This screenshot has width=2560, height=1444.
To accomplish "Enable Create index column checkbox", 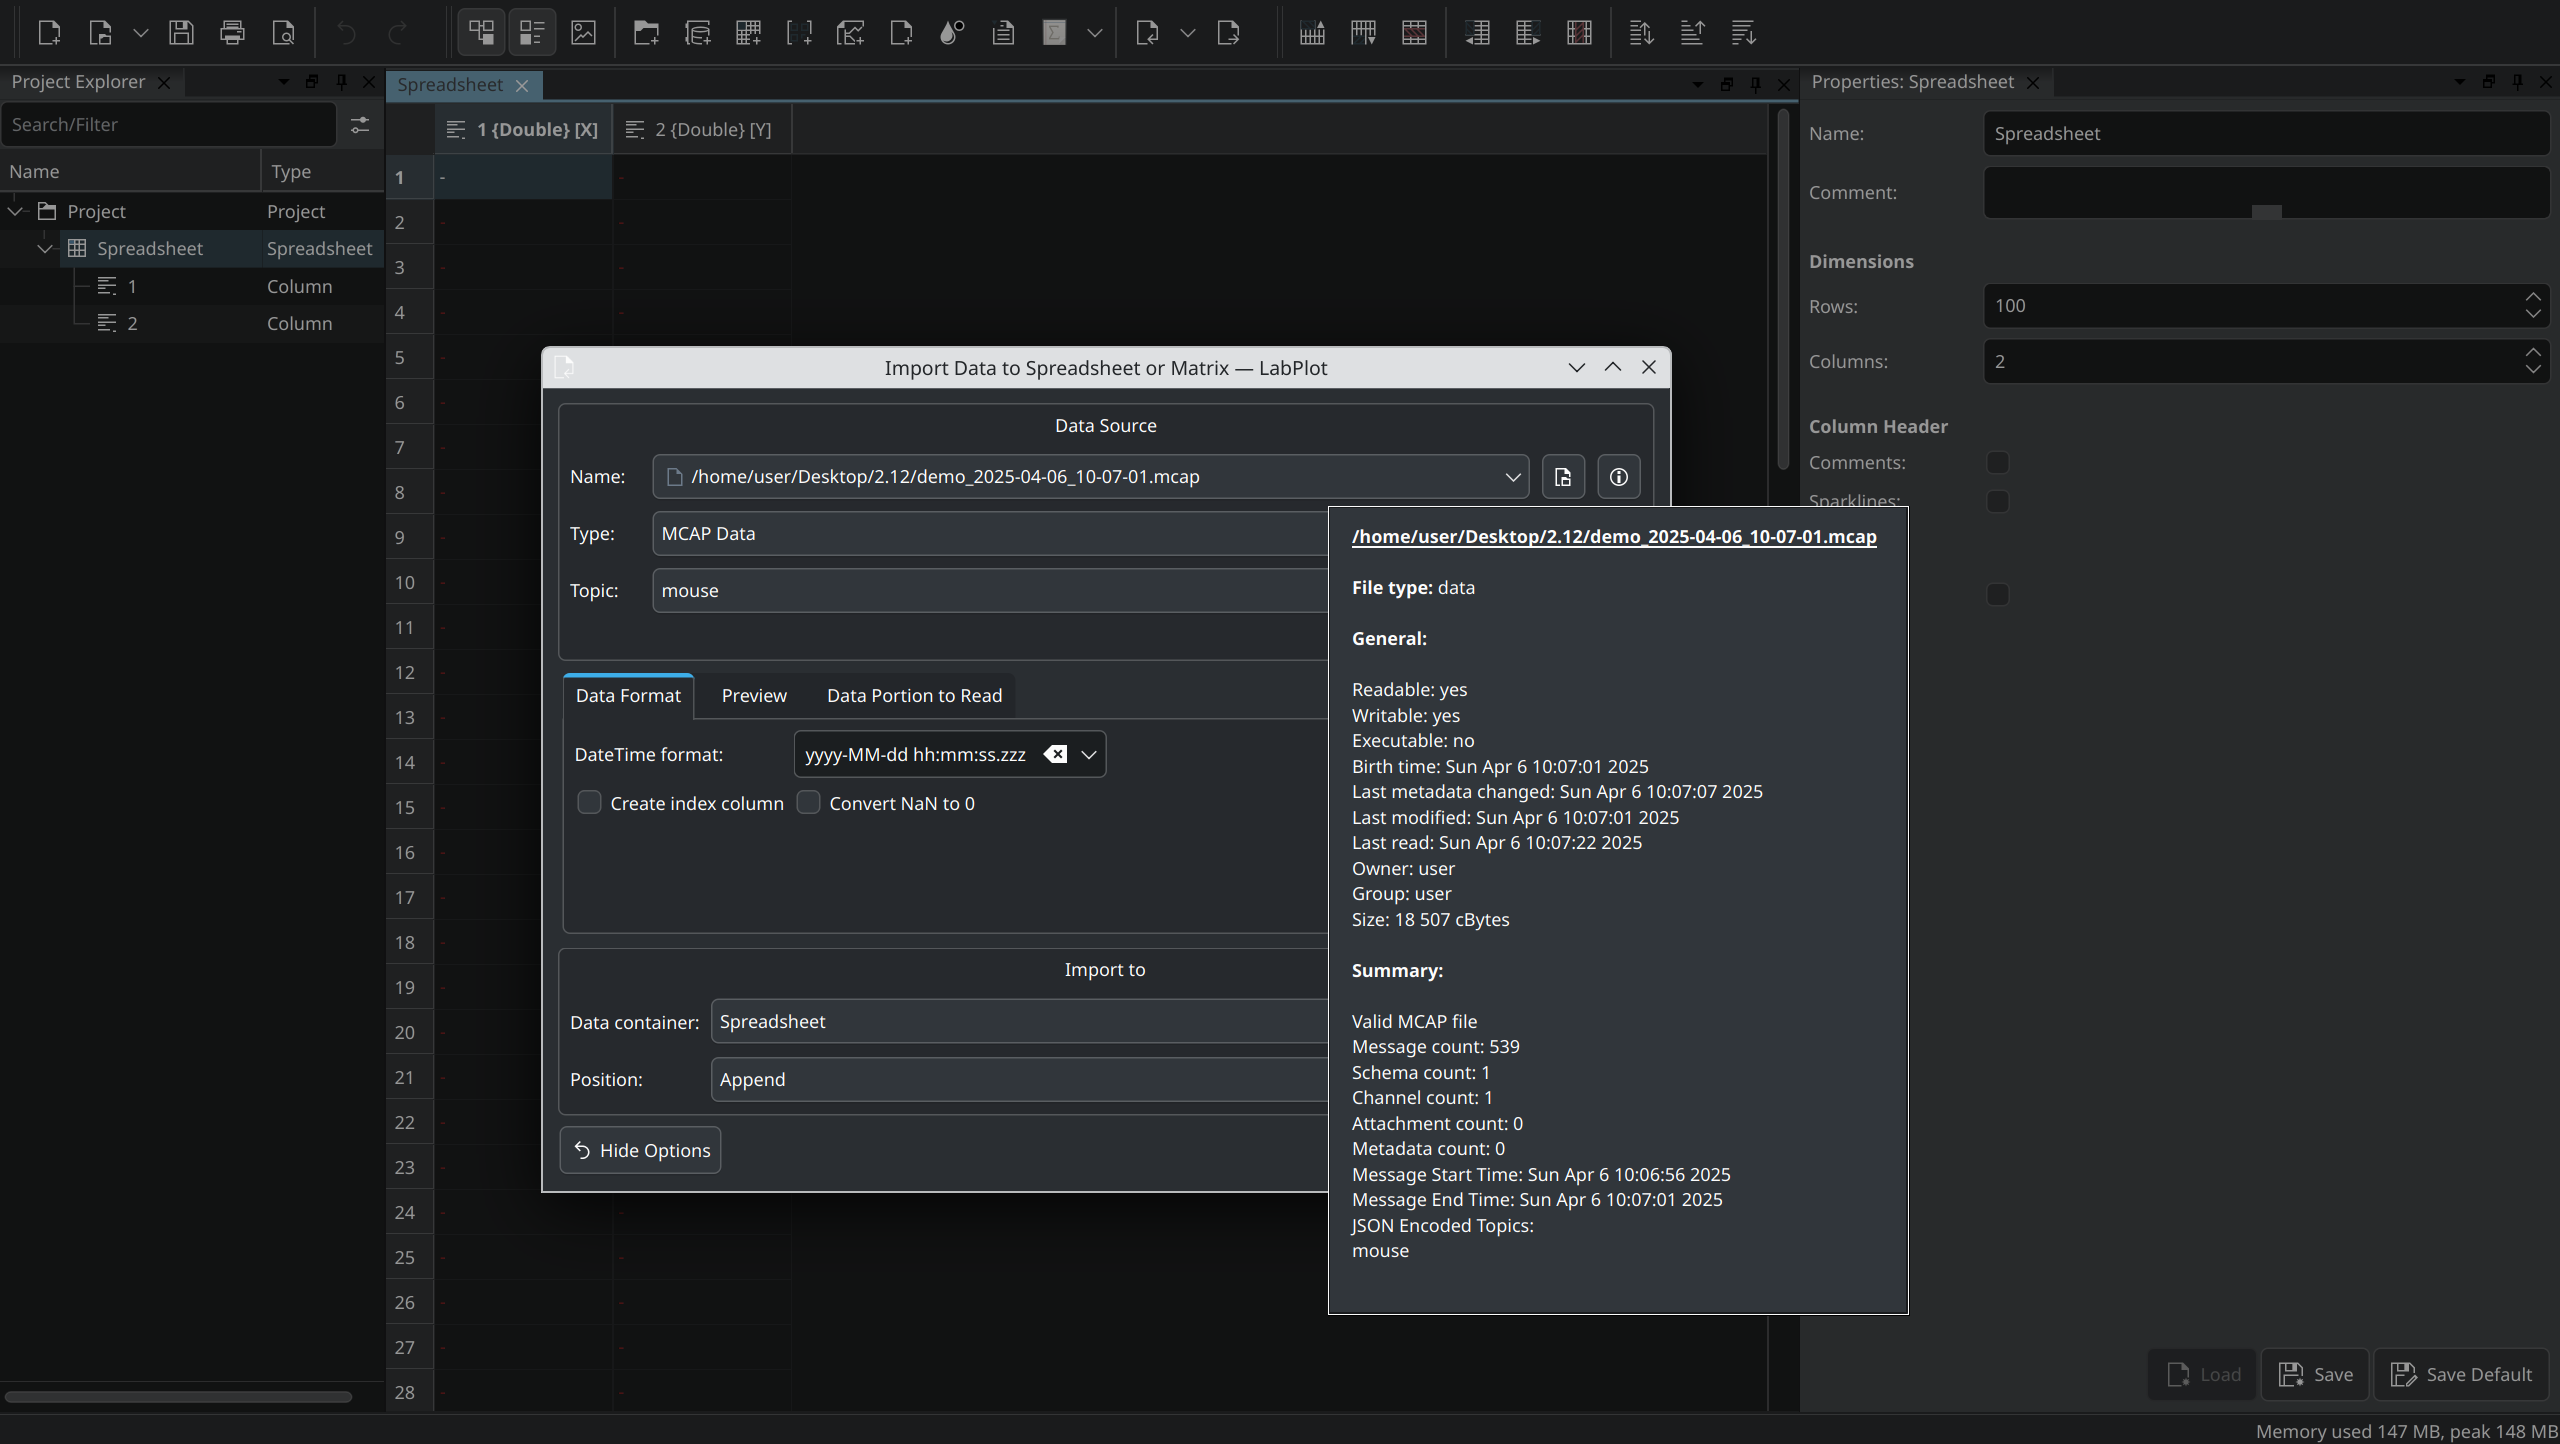I will click(589, 803).
